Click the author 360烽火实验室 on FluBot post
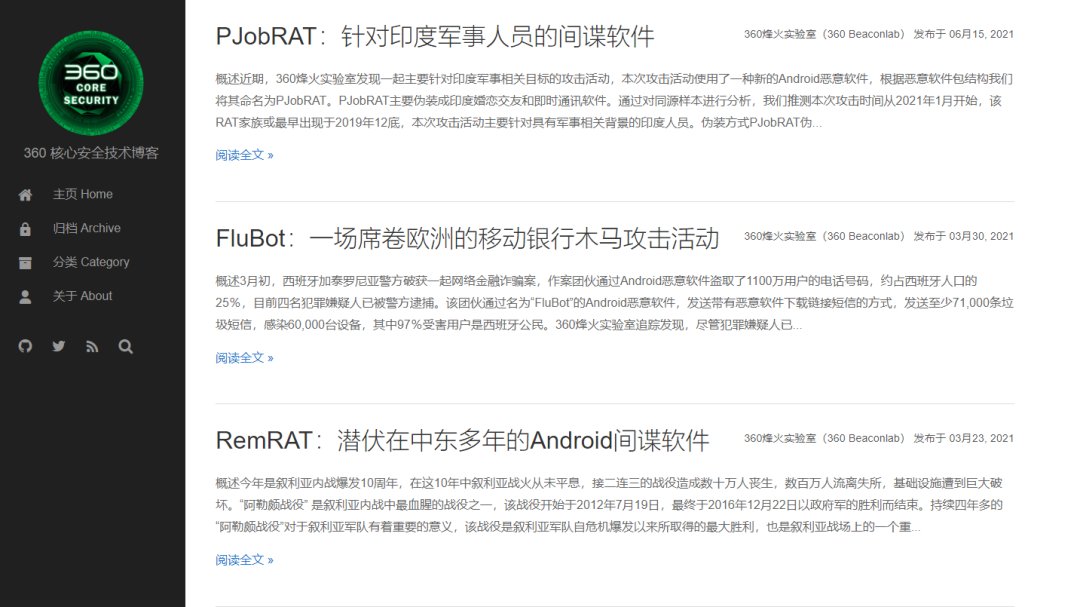Image resolution: width=1080 pixels, height=607 pixels. (824, 236)
